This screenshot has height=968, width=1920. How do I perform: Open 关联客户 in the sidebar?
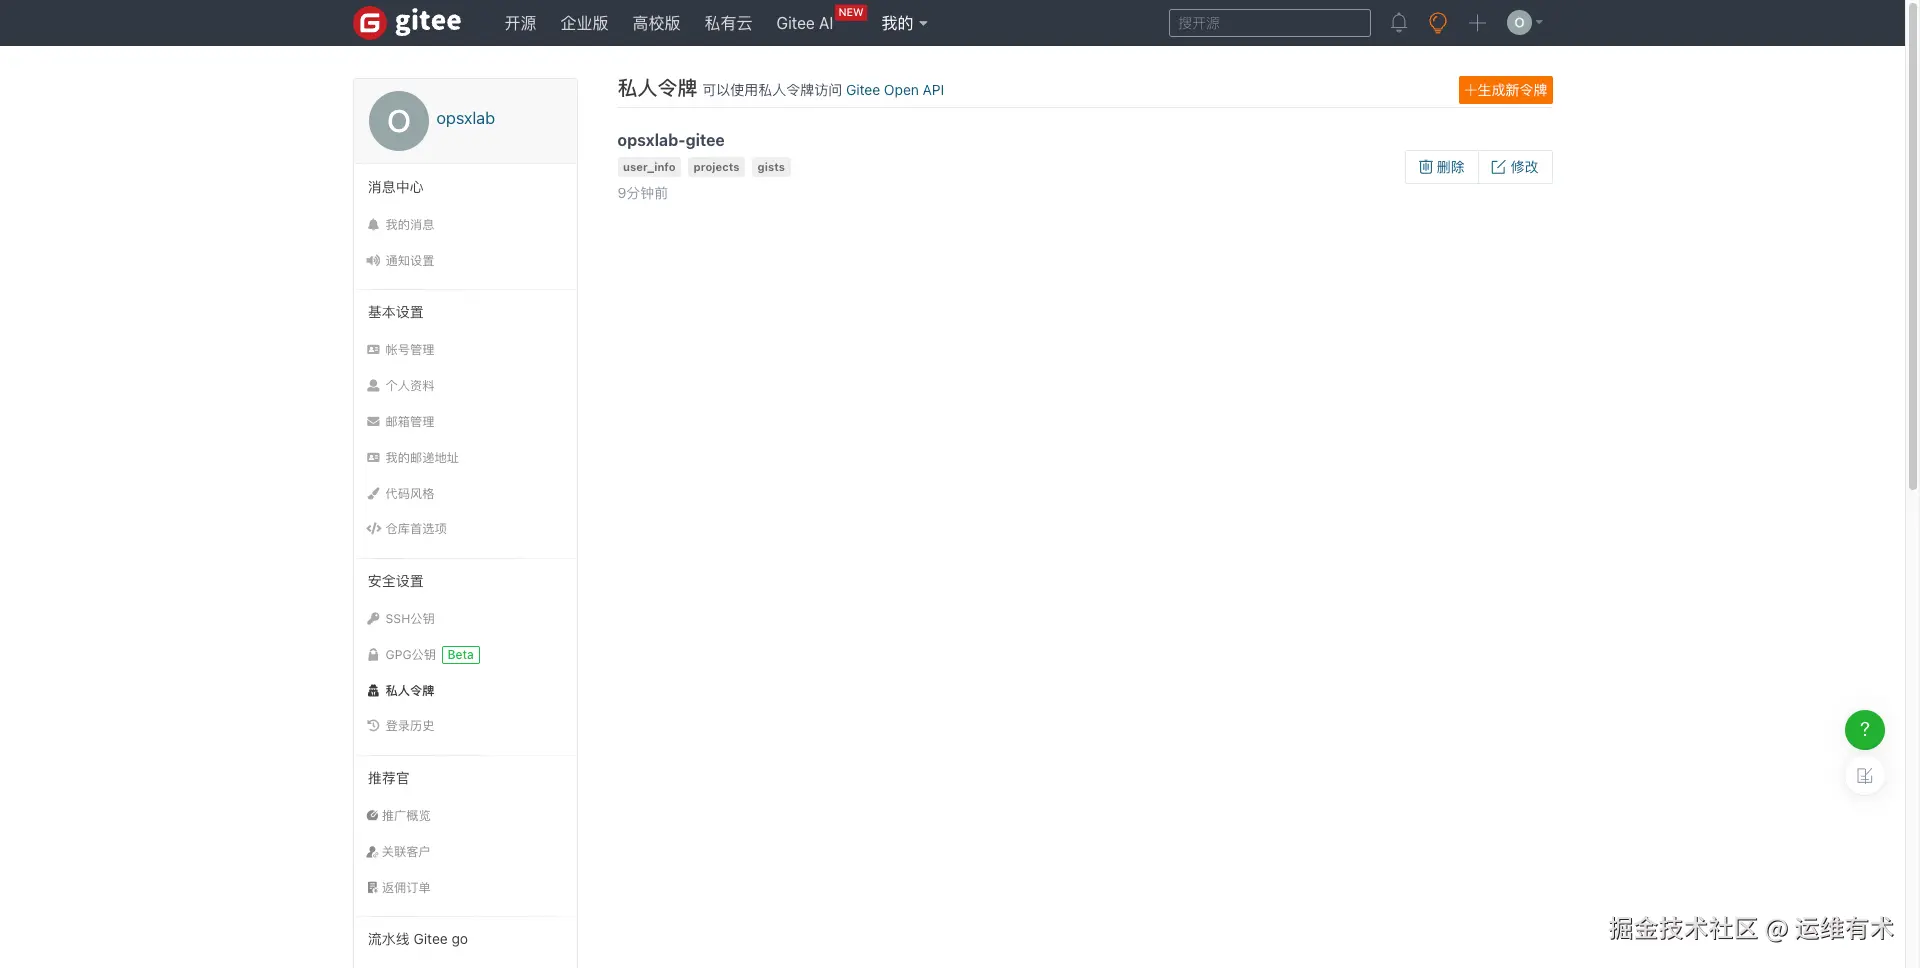click(x=406, y=852)
